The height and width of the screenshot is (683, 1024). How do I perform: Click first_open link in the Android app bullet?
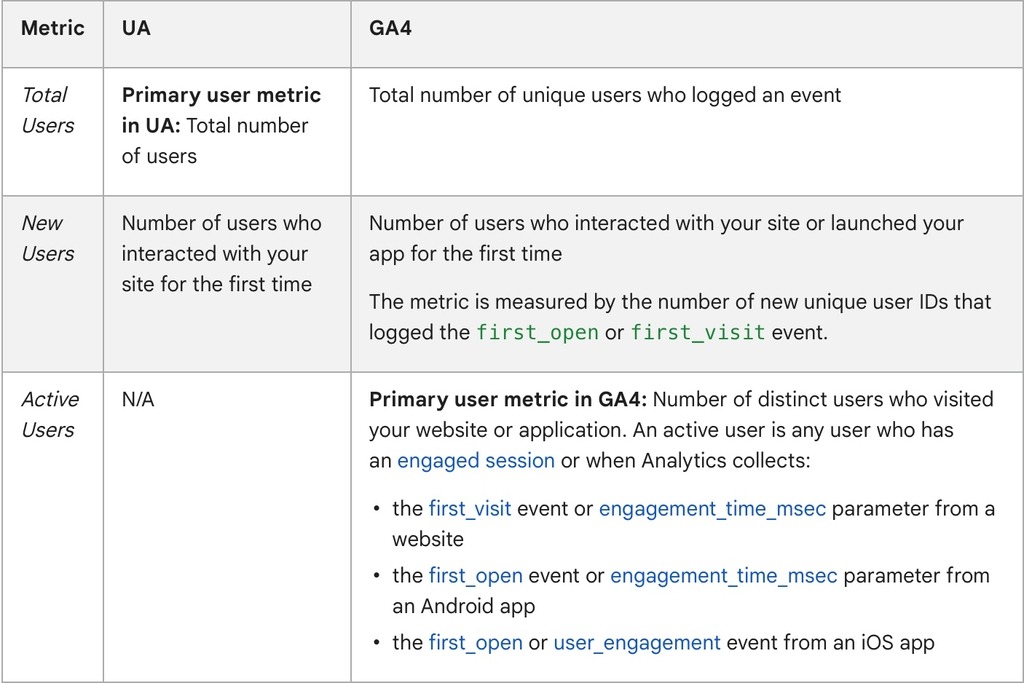point(475,576)
